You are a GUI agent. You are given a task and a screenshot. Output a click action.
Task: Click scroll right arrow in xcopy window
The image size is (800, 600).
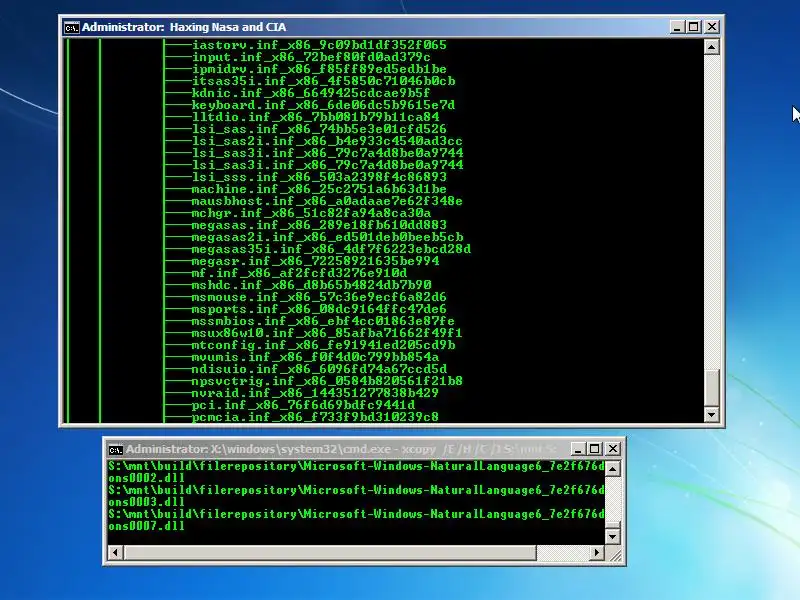(596, 553)
